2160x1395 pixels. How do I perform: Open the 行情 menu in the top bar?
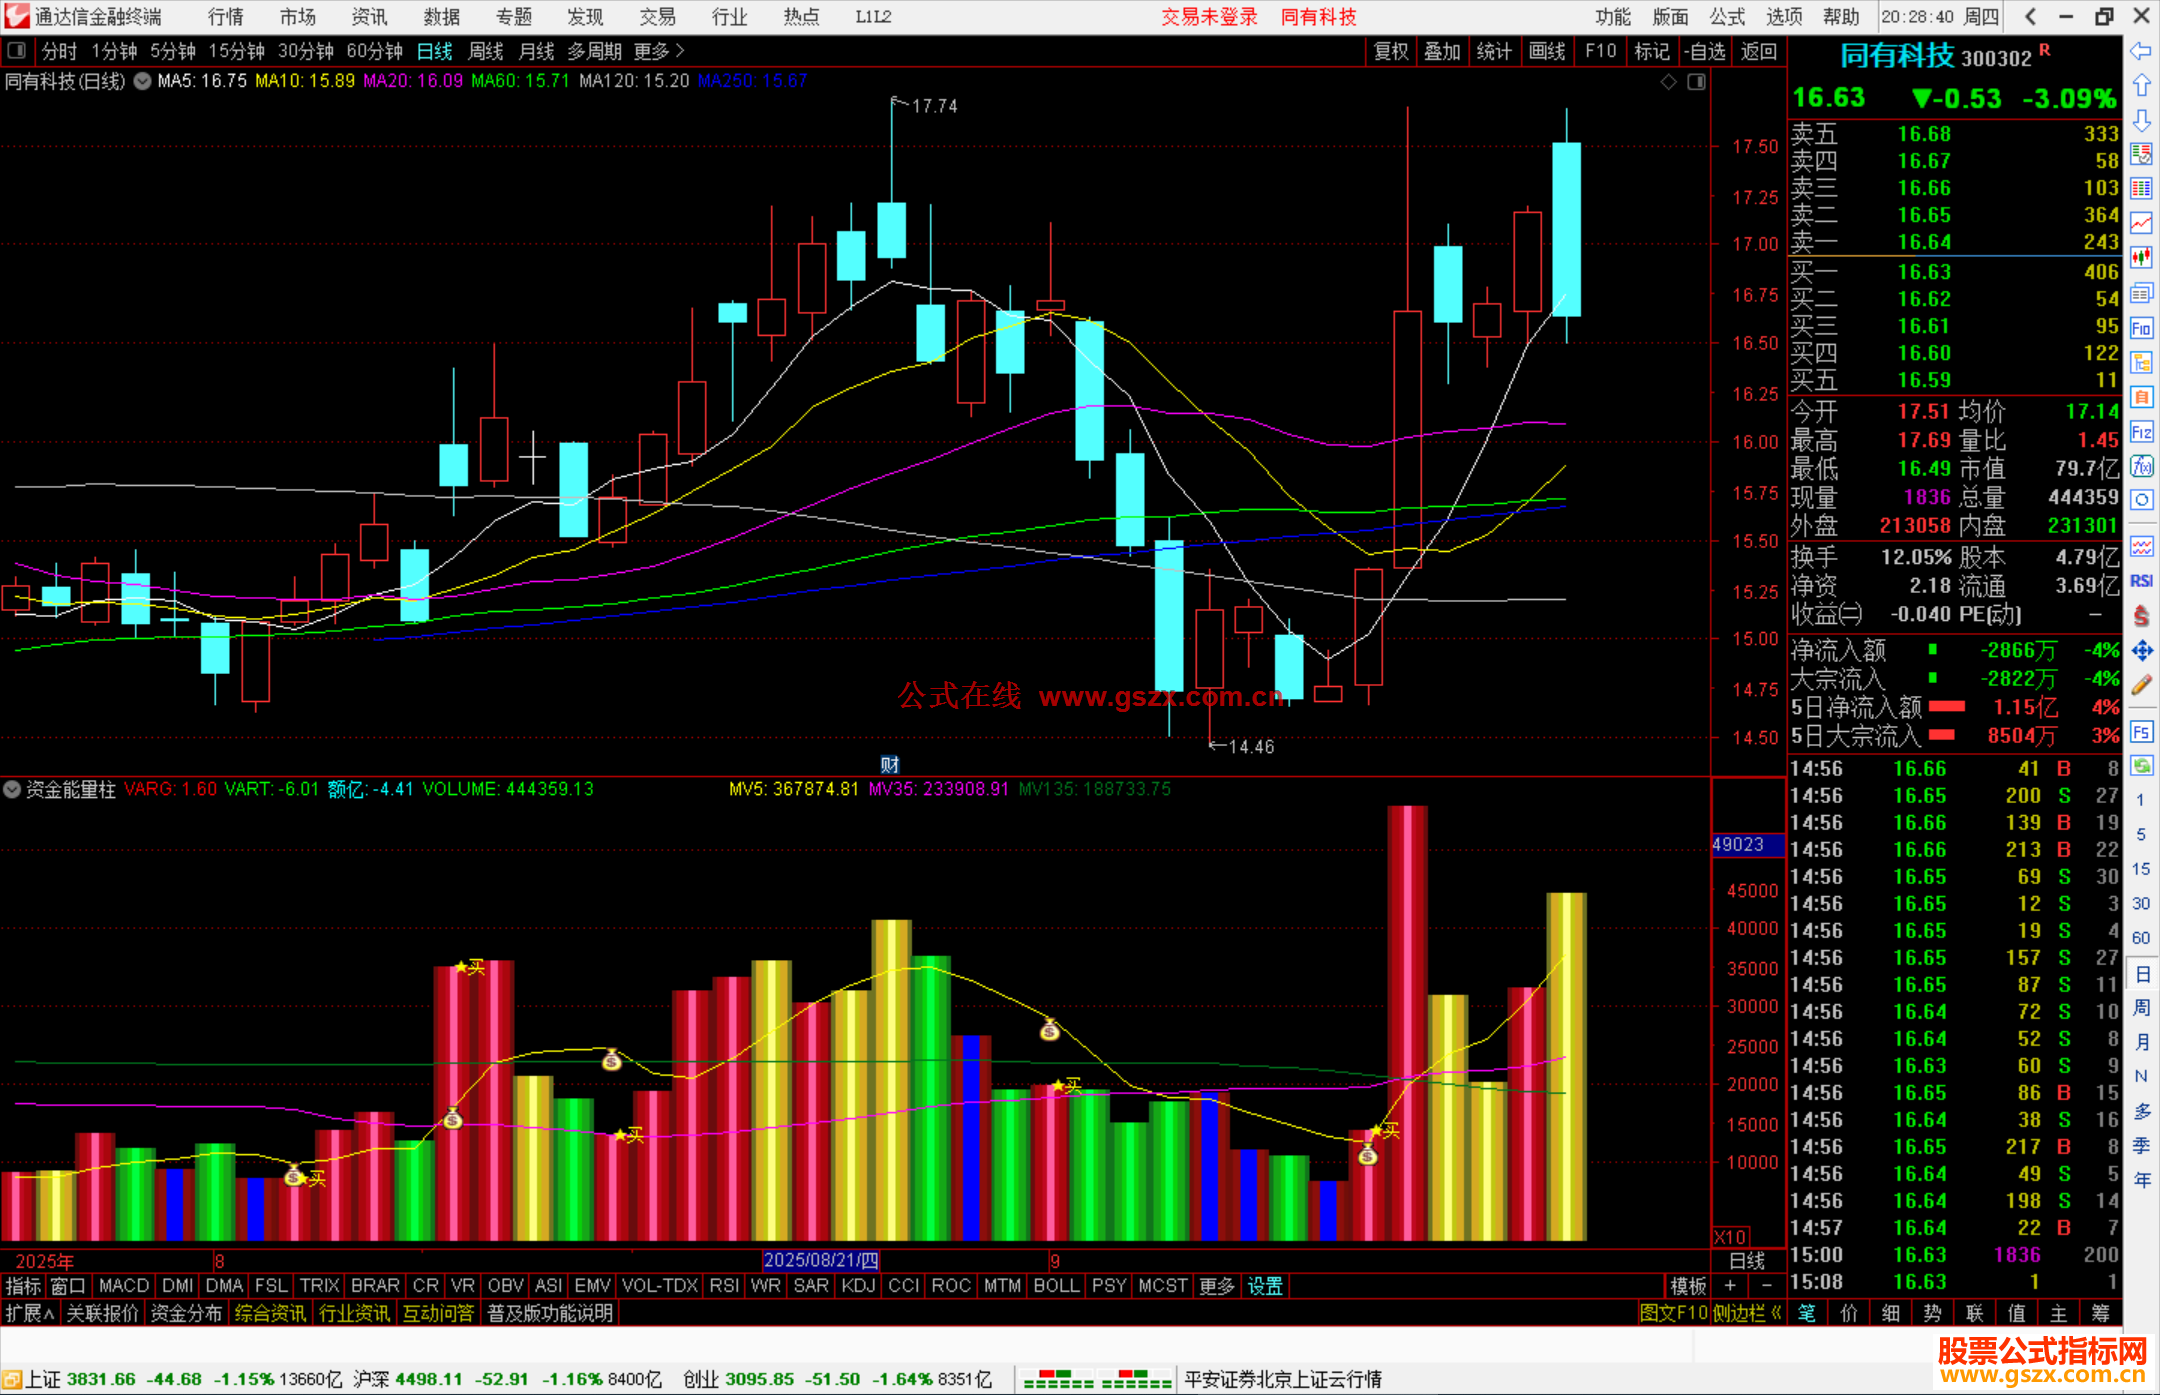[226, 17]
